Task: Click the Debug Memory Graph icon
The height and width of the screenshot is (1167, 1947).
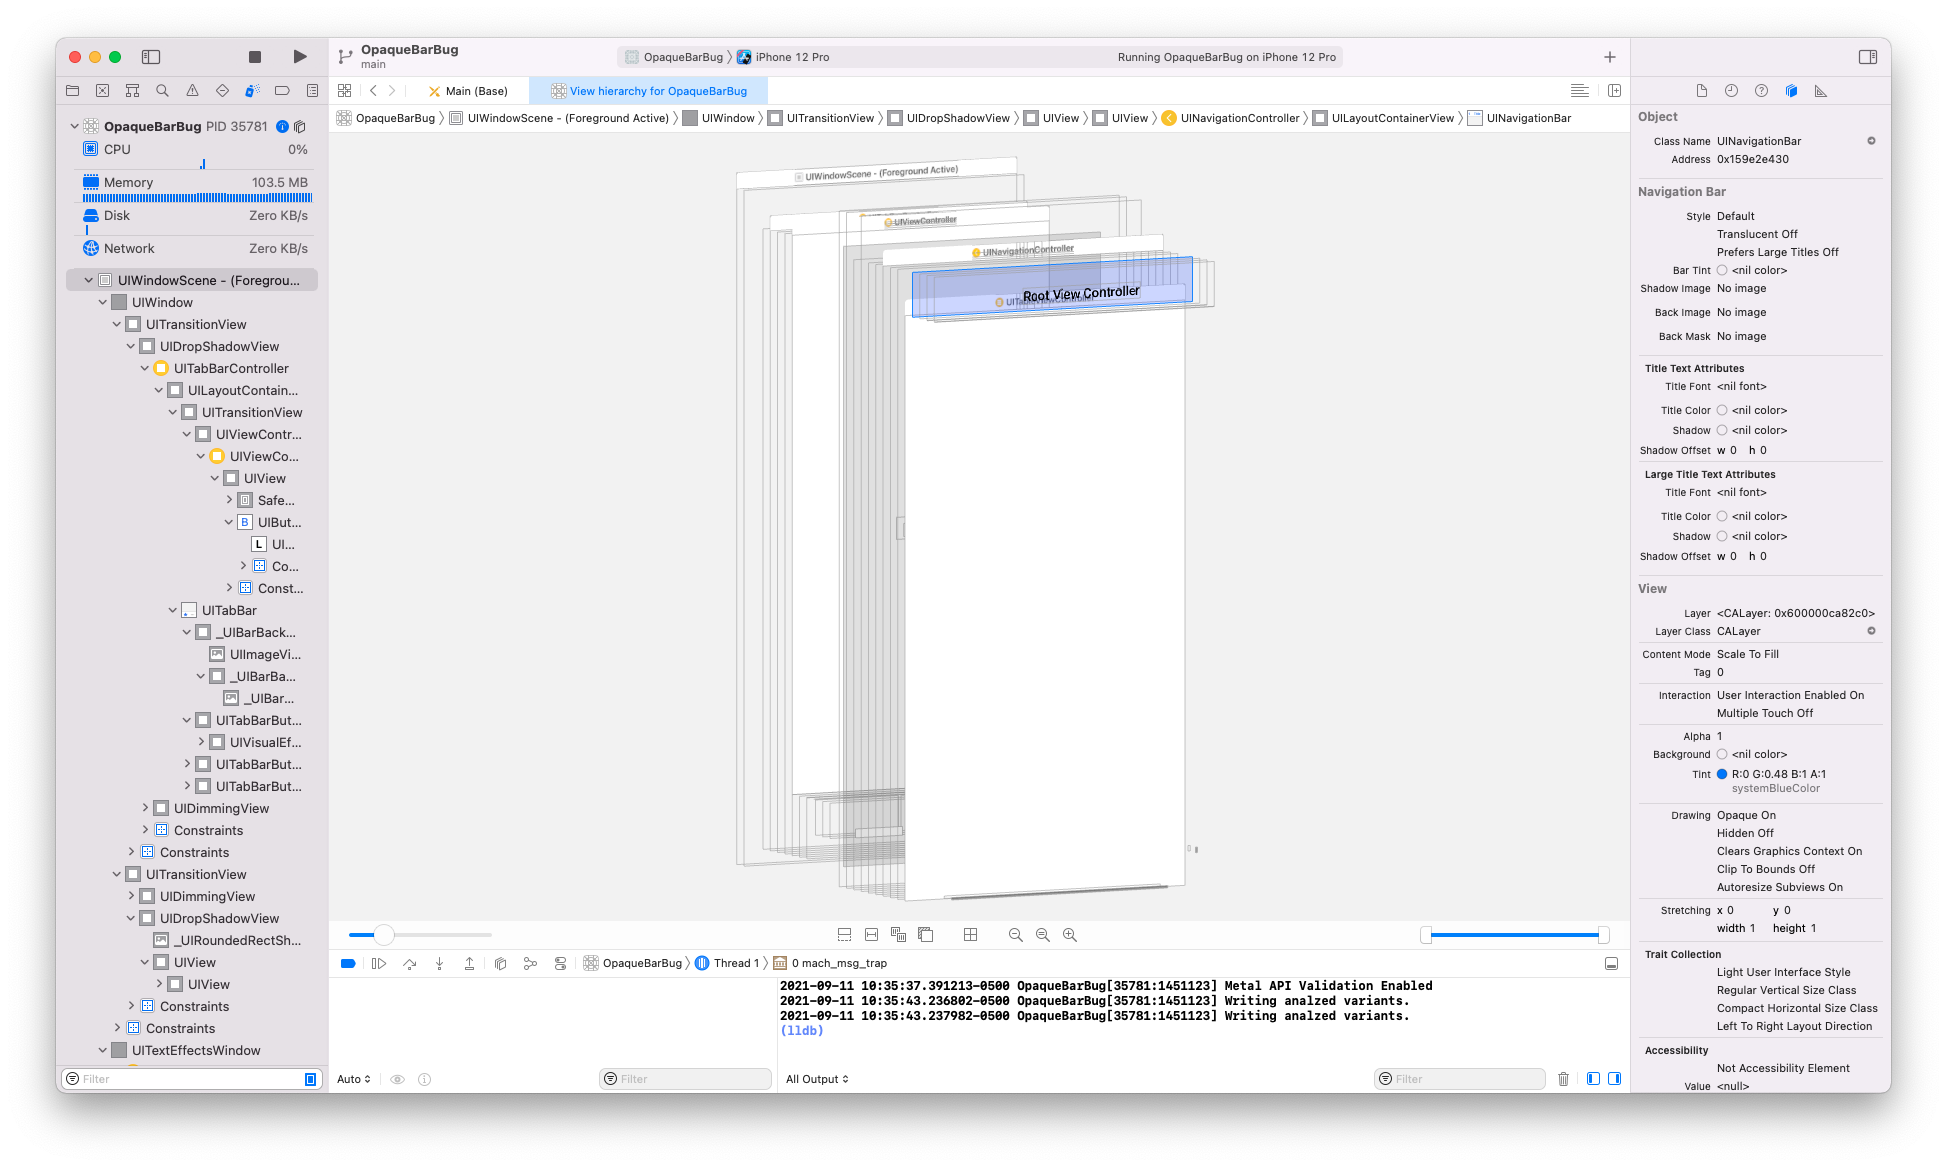Action: pos(530,963)
